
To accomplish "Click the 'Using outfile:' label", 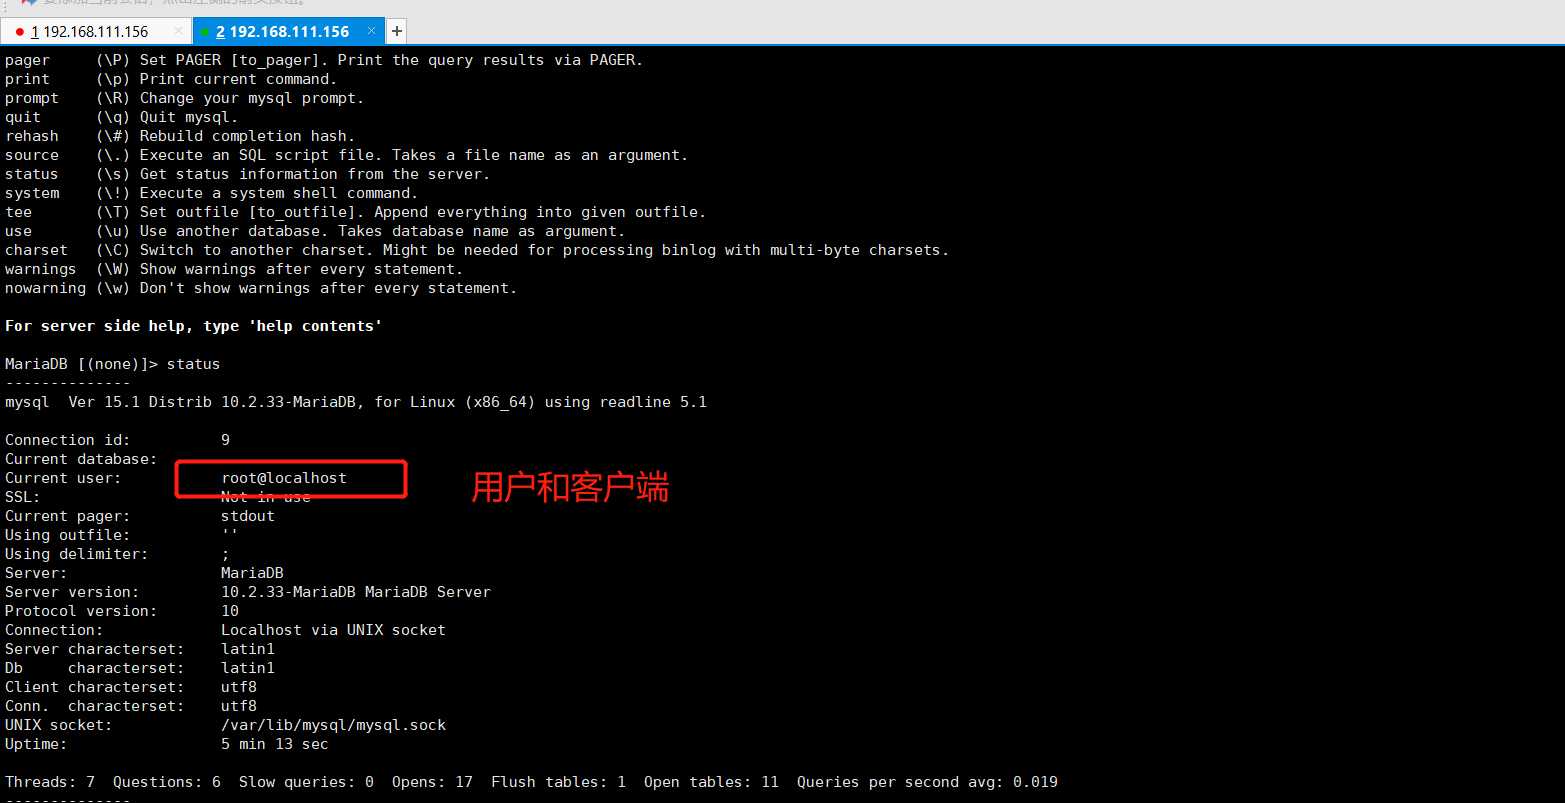I will (x=68, y=535).
